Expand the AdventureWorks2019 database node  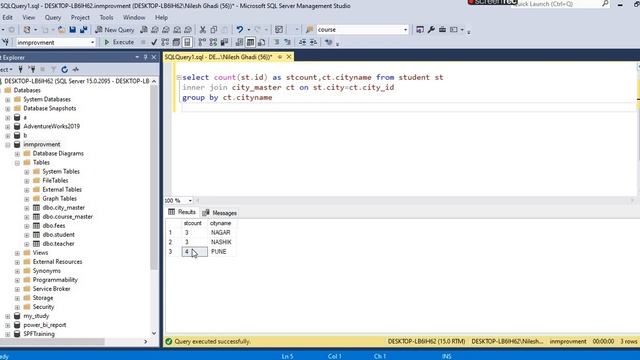pos(8,127)
